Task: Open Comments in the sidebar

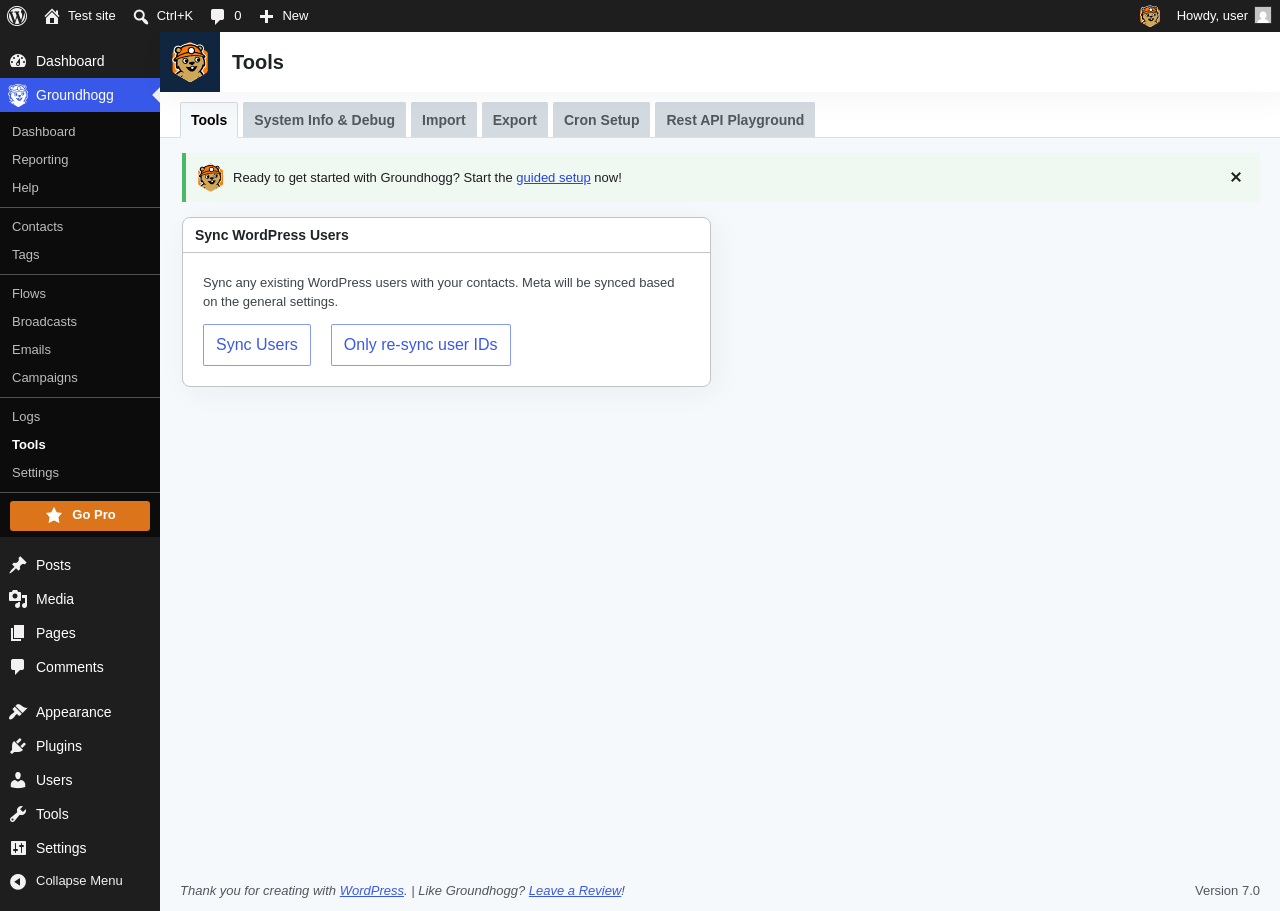Action: pos(80,667)
